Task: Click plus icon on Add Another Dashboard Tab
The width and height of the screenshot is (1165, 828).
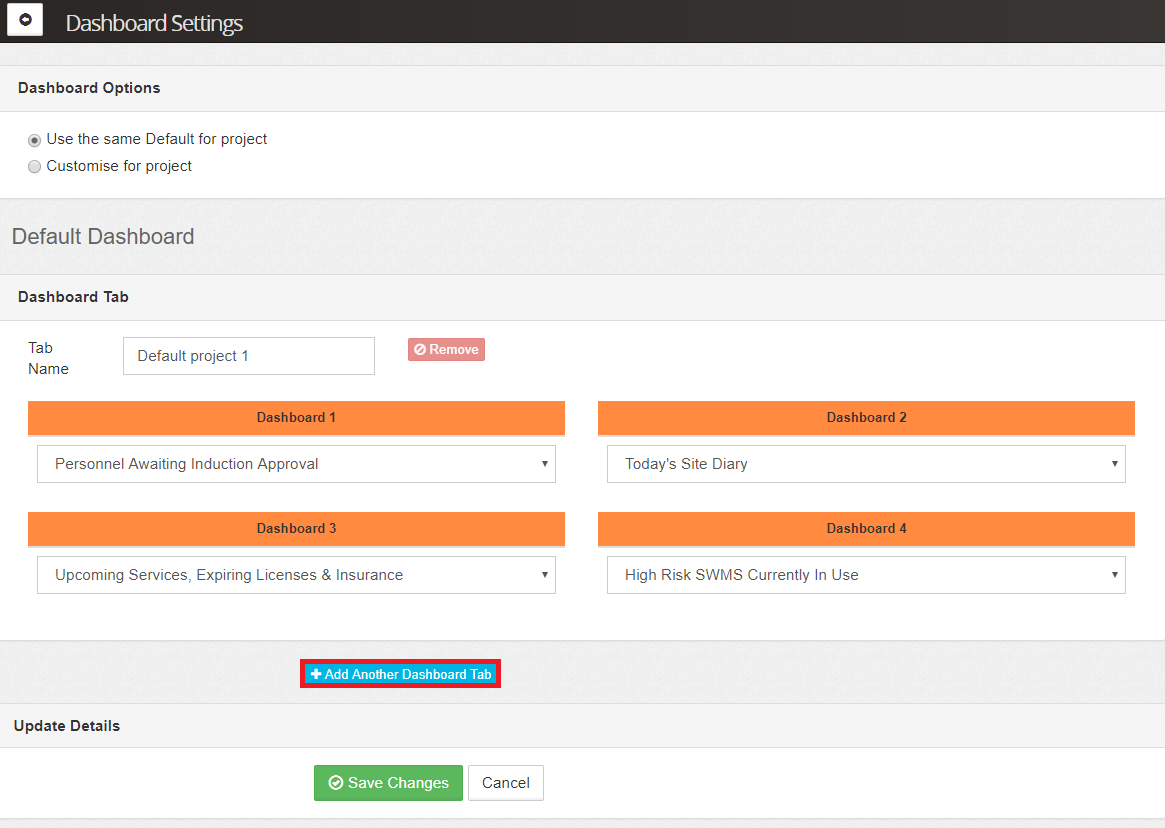Action: pyautogui.click(x=316, y=675)
